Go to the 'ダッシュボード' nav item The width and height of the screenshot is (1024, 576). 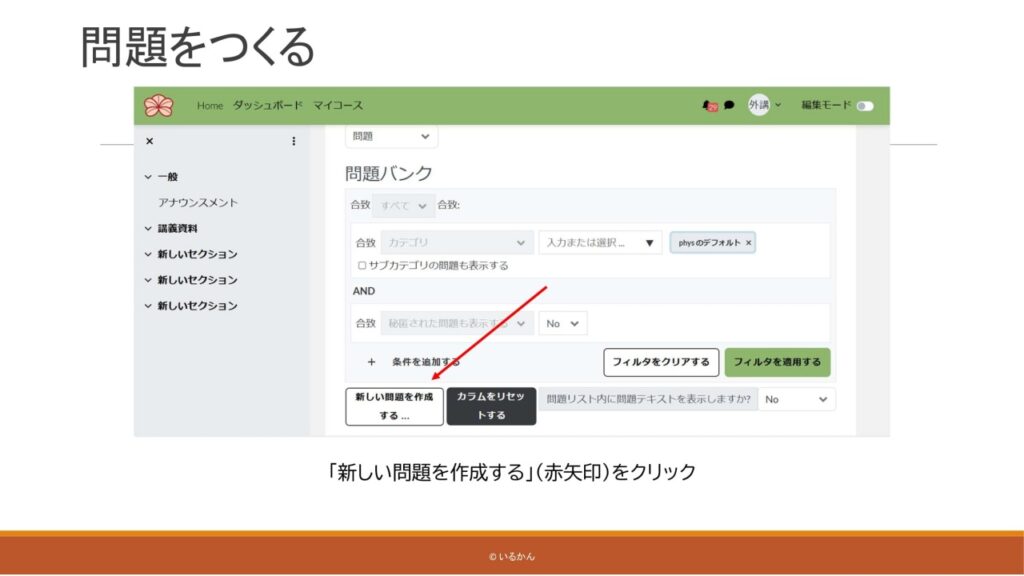267,105
